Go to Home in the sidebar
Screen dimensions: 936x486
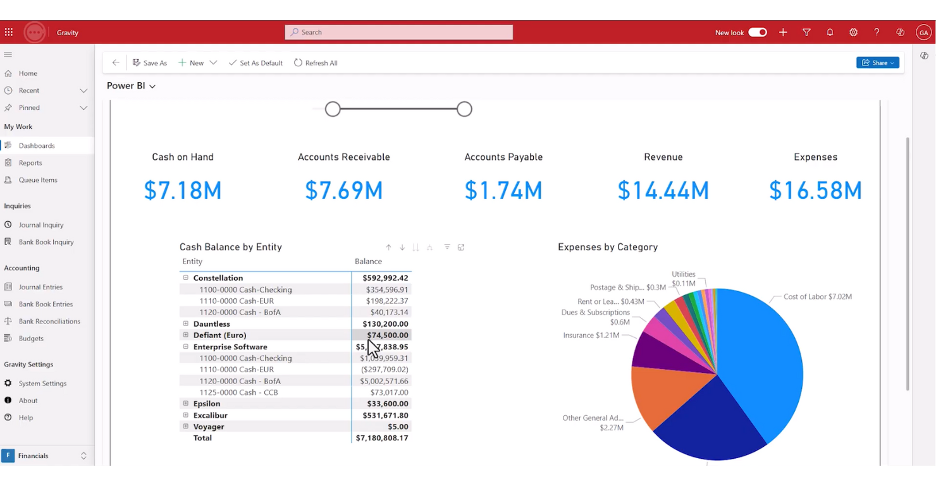coord(28,73)
